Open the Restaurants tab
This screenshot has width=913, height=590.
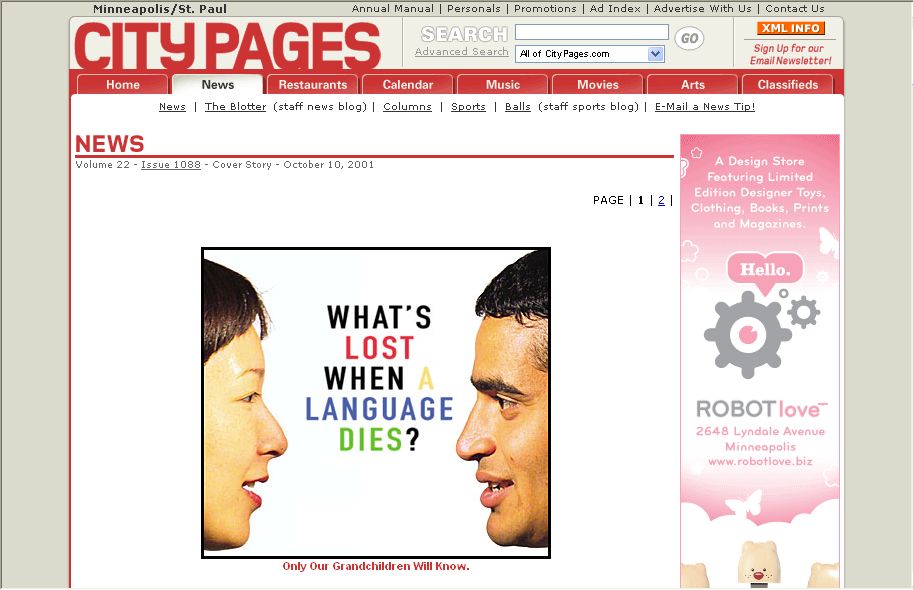pos(313,84)
